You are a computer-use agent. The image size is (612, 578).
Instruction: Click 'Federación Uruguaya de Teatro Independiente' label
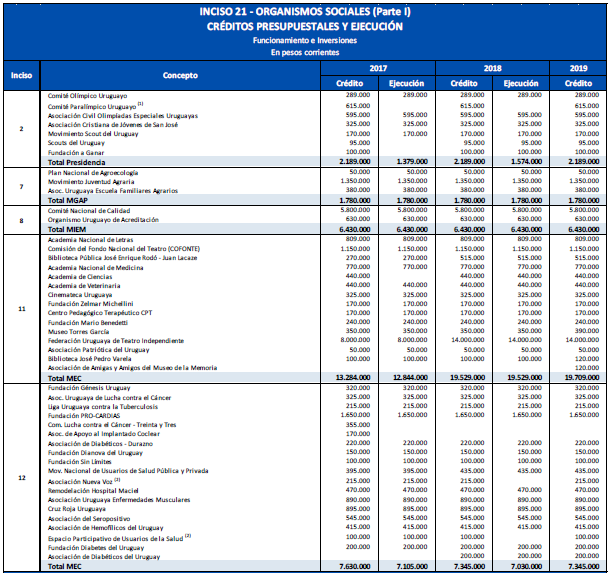pyautogui.click(x=116, y=341)
